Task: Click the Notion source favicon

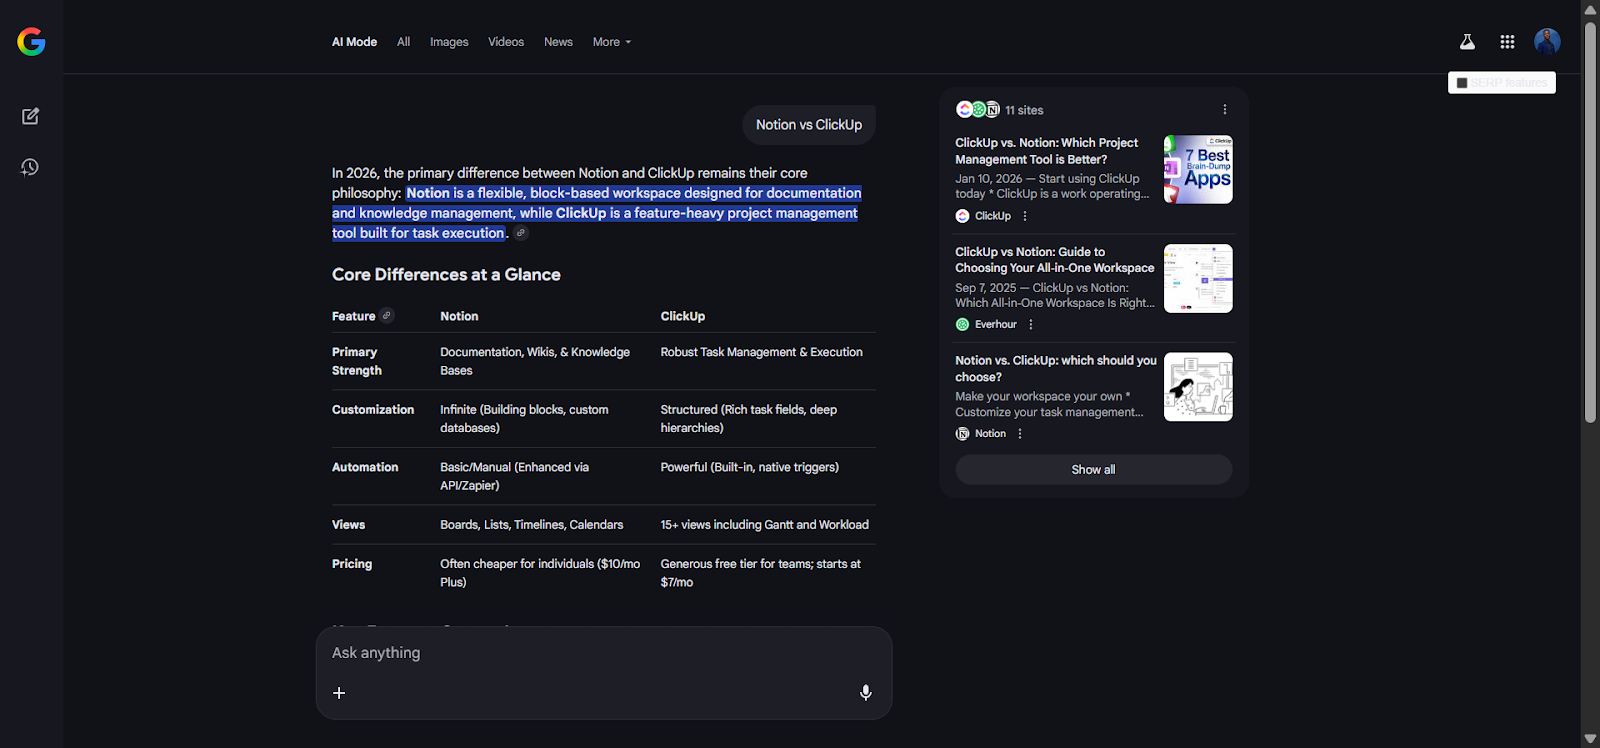Action: point(962,434)
